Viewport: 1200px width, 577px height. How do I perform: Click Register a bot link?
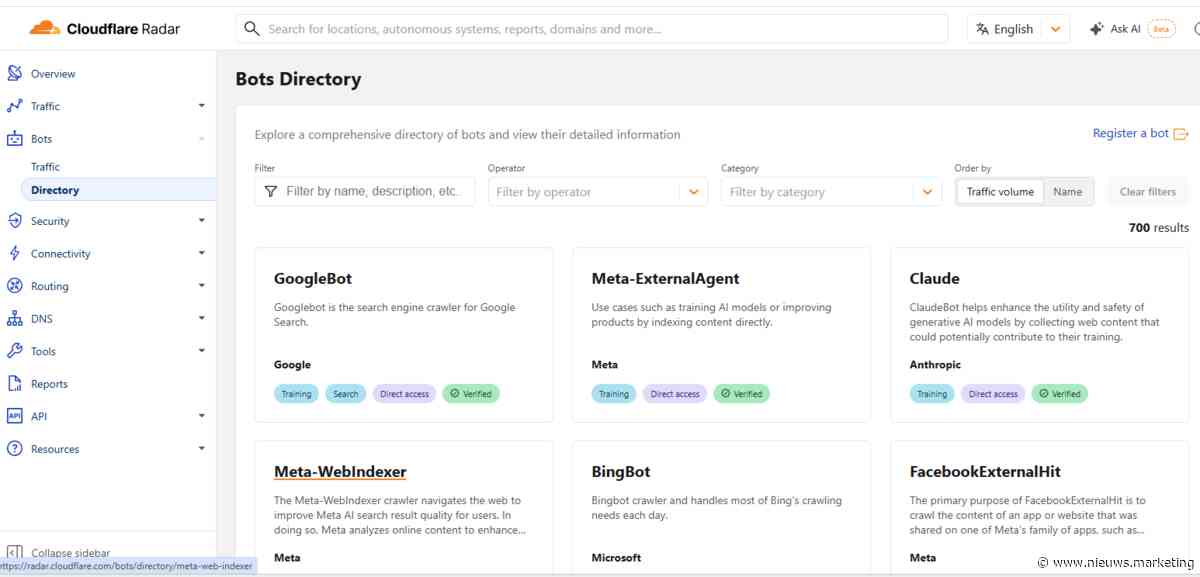[1131, 133]
